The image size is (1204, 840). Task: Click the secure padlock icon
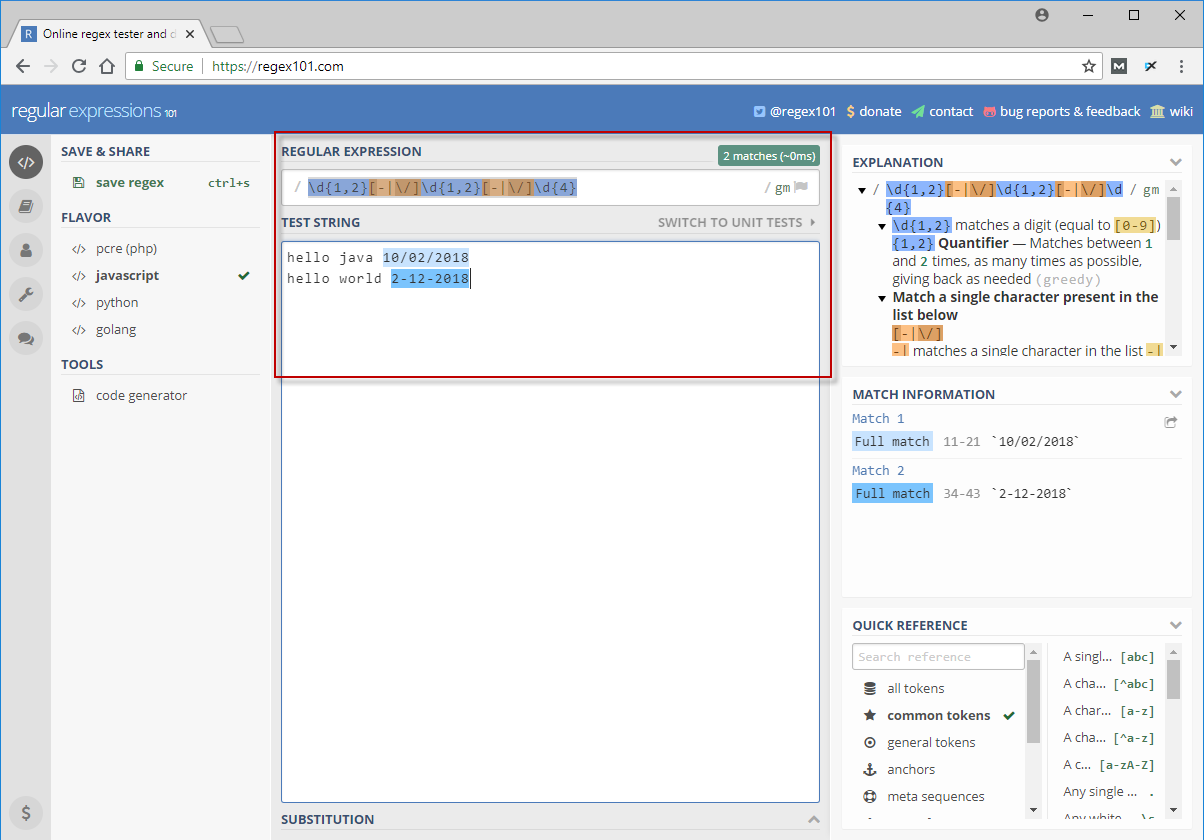coord(139,66)
